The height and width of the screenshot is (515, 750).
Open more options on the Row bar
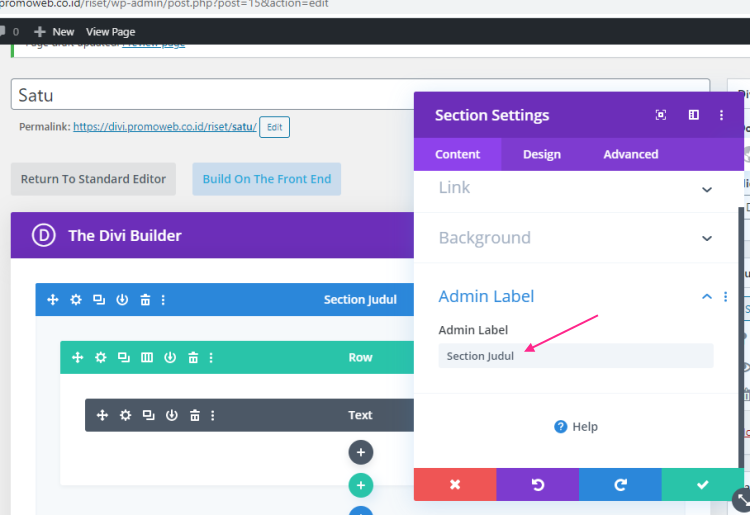tap(211, 358)
